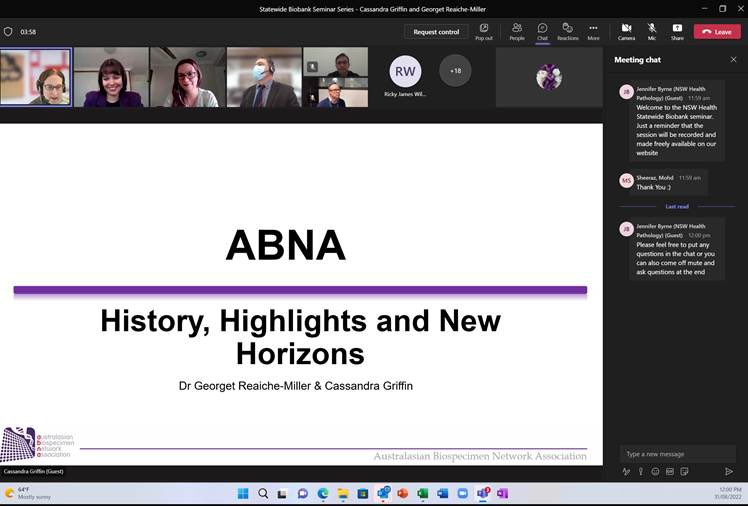Viewport: 748px width, 506px height.
Task: Click the 03:58 meeting timer
Action: 28,32
